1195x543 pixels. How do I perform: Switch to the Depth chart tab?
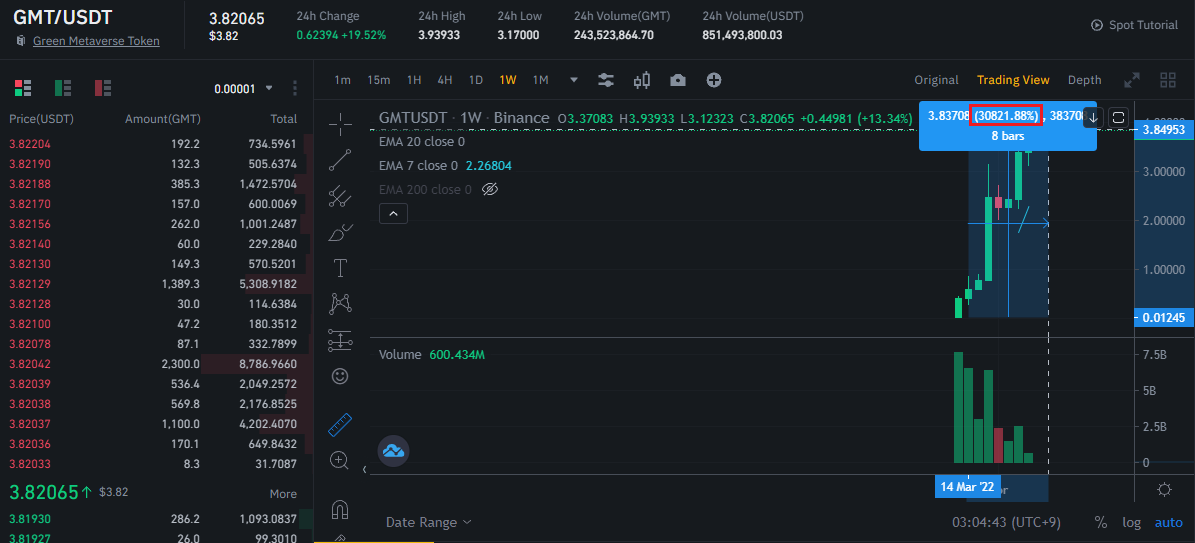pos(1084,80)
